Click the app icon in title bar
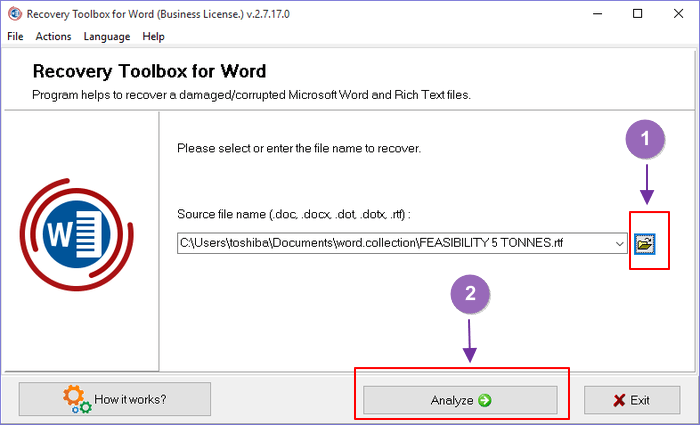 (x=15, y=14)
